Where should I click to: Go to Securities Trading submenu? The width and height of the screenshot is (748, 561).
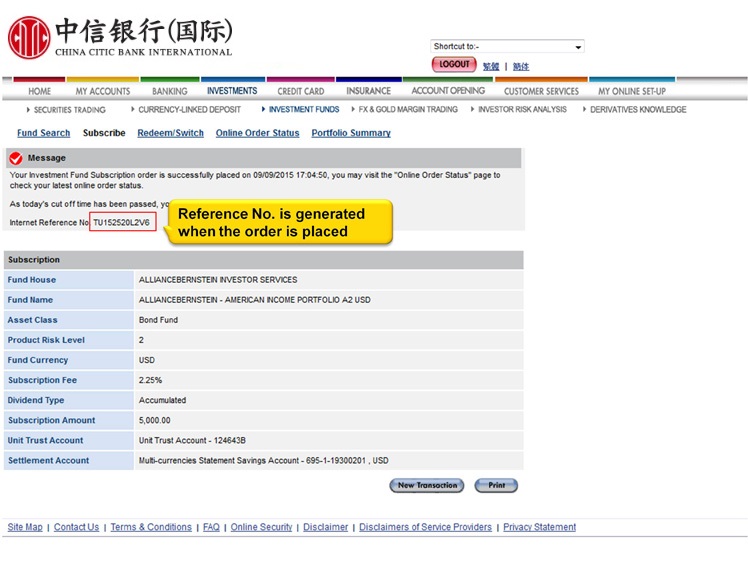[70, 110]
